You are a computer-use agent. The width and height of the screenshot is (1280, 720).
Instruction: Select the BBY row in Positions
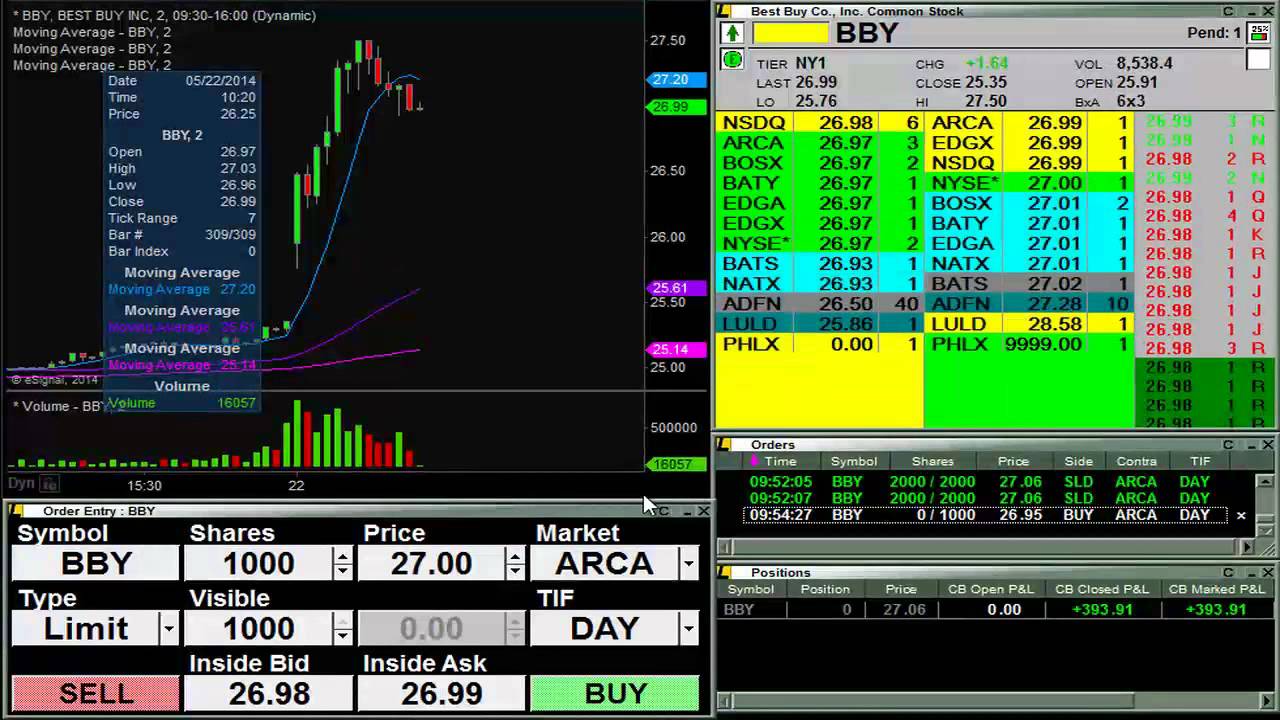(x=996, y=609)
